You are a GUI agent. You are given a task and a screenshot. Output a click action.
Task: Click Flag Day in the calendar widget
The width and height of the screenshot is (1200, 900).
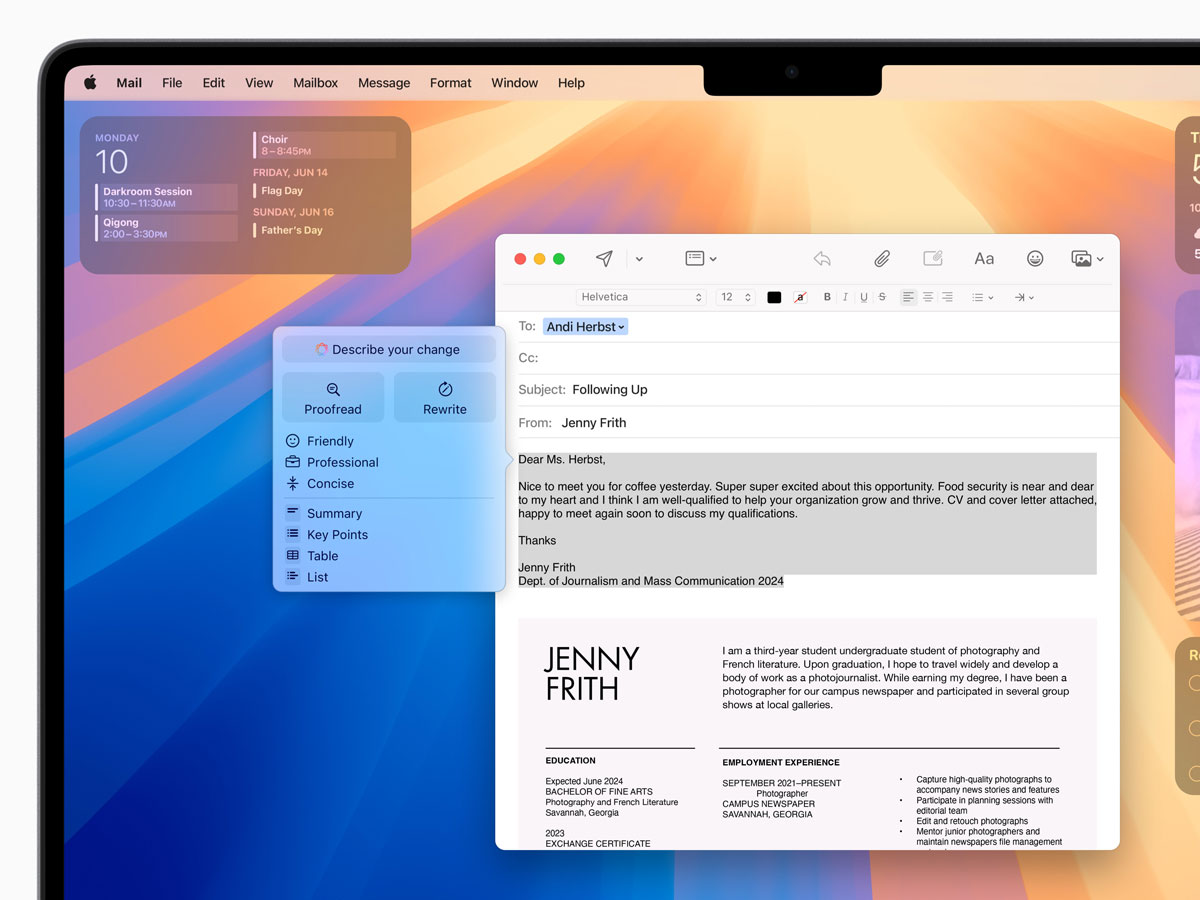tap(282, 190)
